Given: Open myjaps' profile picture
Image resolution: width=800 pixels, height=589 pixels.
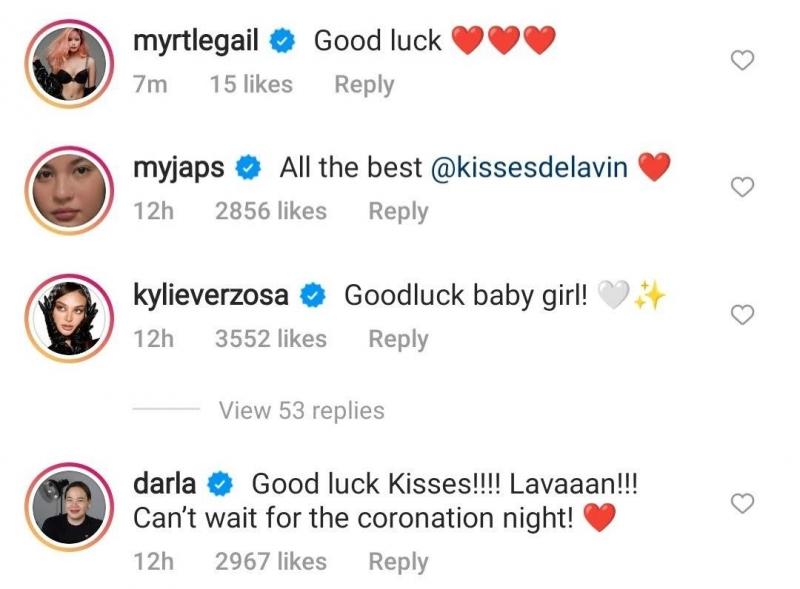Looking at the screenshot, I should point(69,190).
